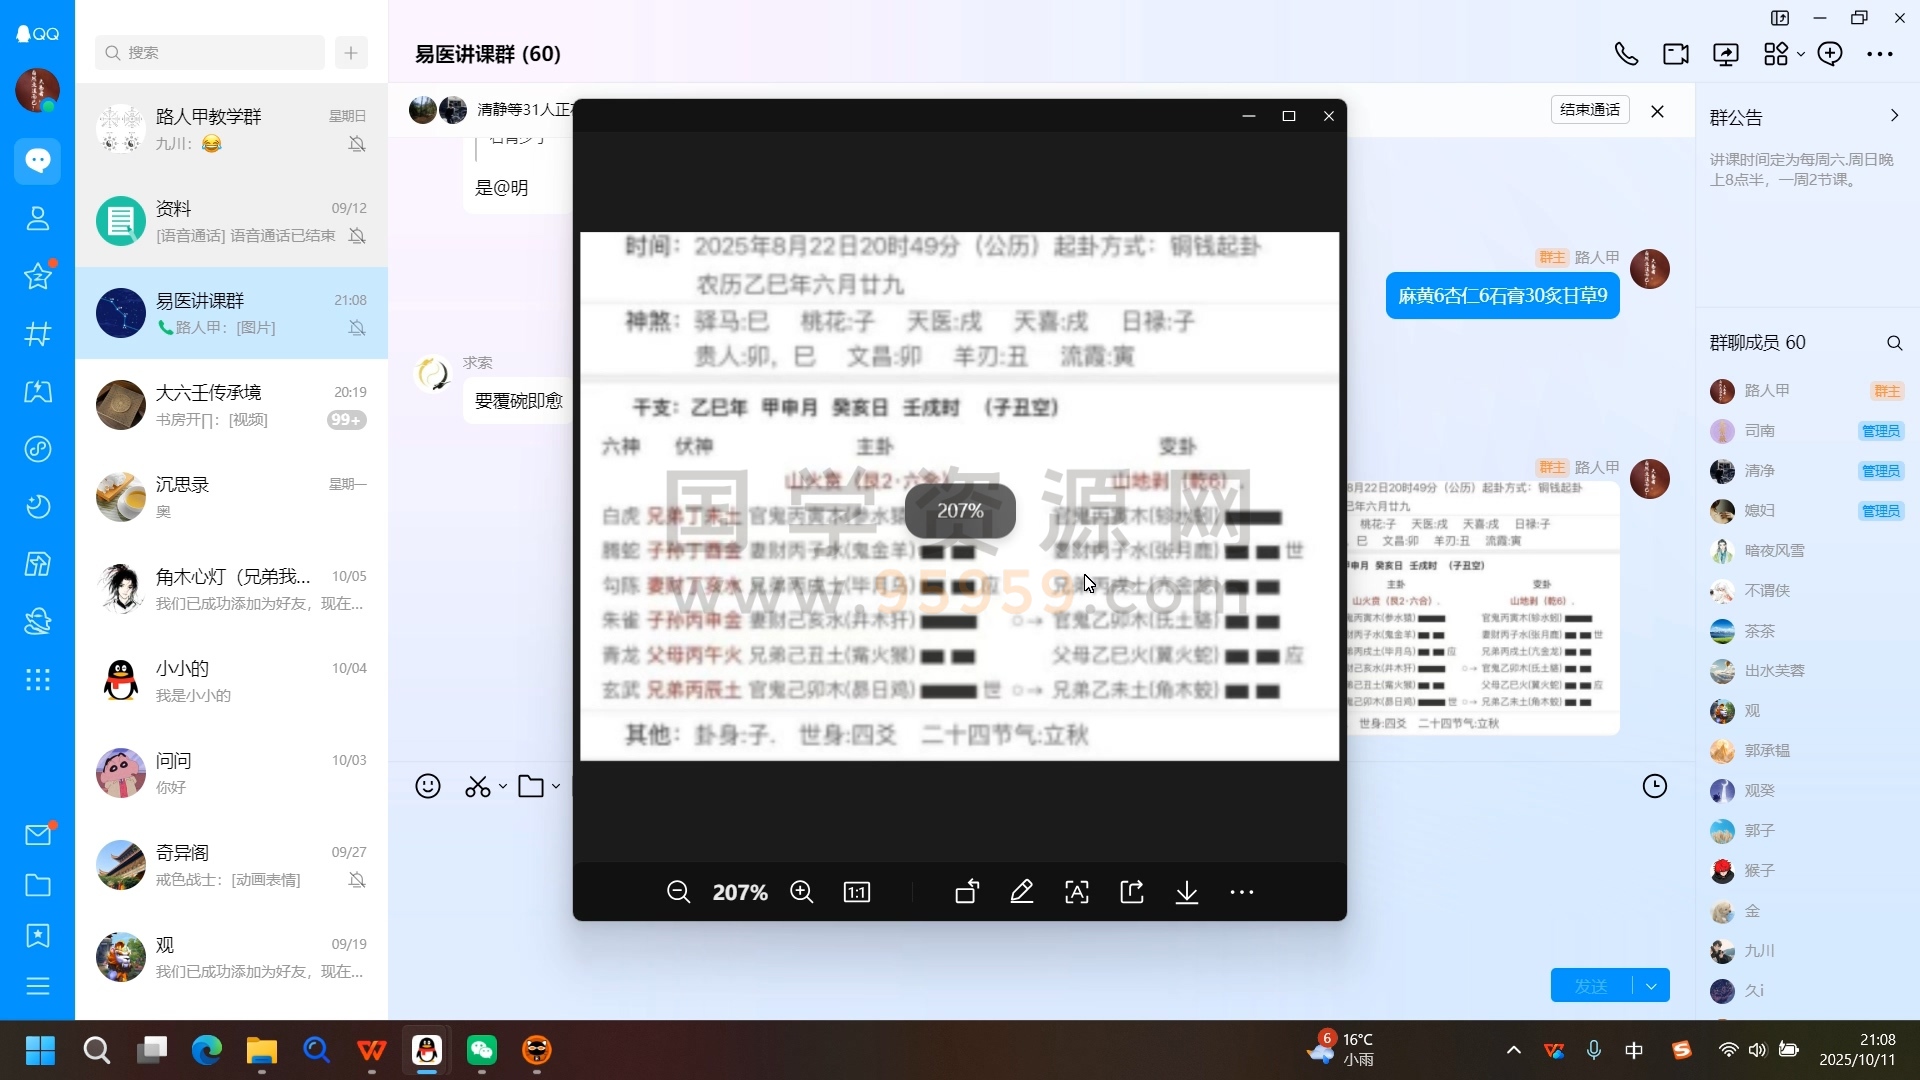
Task: Zoom in with the magnifier plus icon
Action: tap(801, 892)
